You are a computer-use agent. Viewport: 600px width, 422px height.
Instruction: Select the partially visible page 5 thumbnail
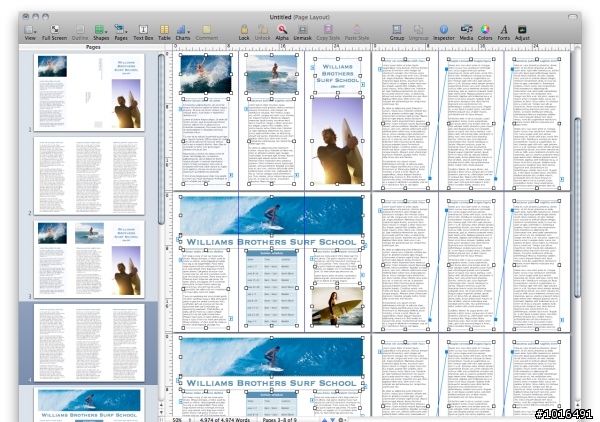point(89,404)
